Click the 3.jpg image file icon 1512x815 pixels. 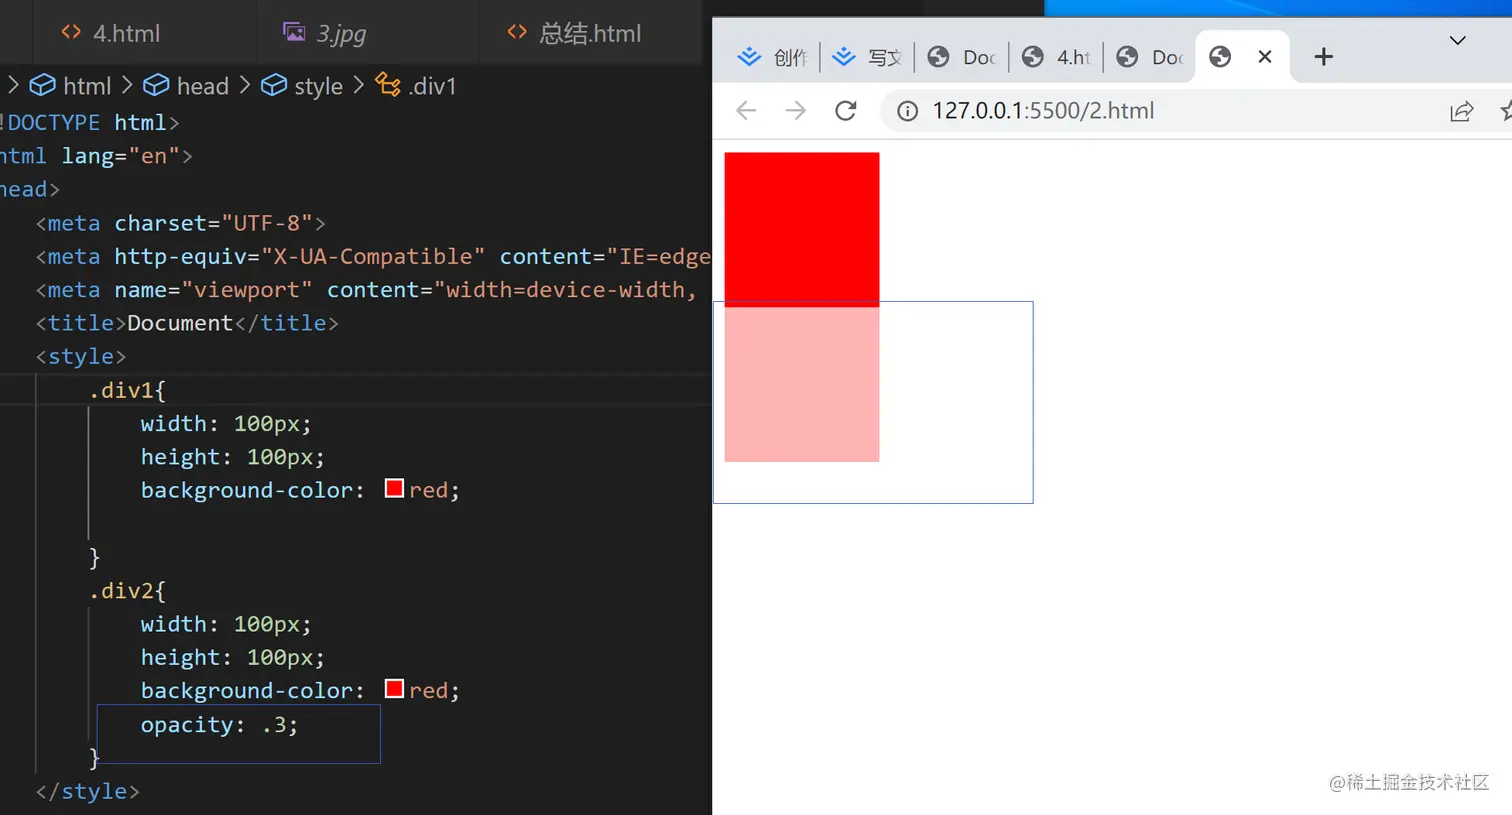coord(294,32)
